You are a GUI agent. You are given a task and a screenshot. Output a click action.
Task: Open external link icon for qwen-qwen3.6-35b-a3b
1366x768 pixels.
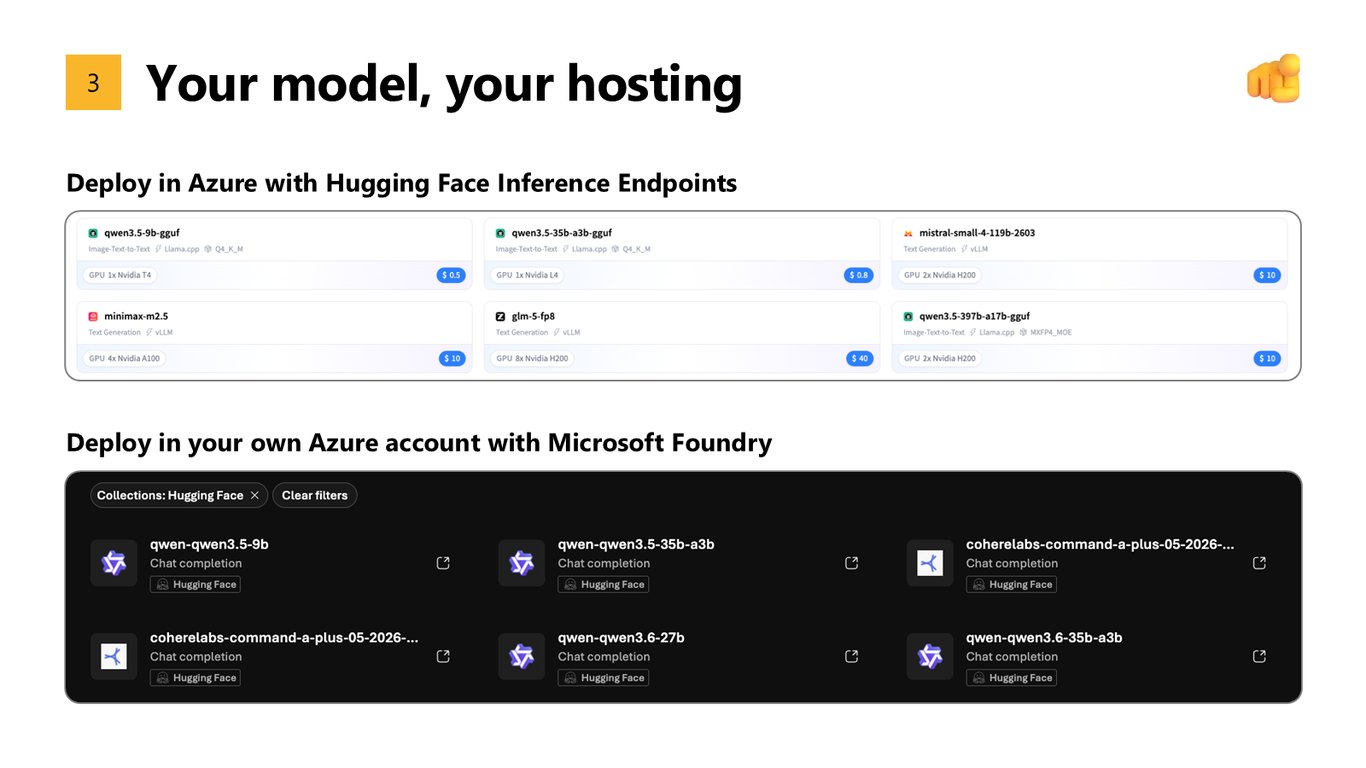click(x=1259, y=656)
